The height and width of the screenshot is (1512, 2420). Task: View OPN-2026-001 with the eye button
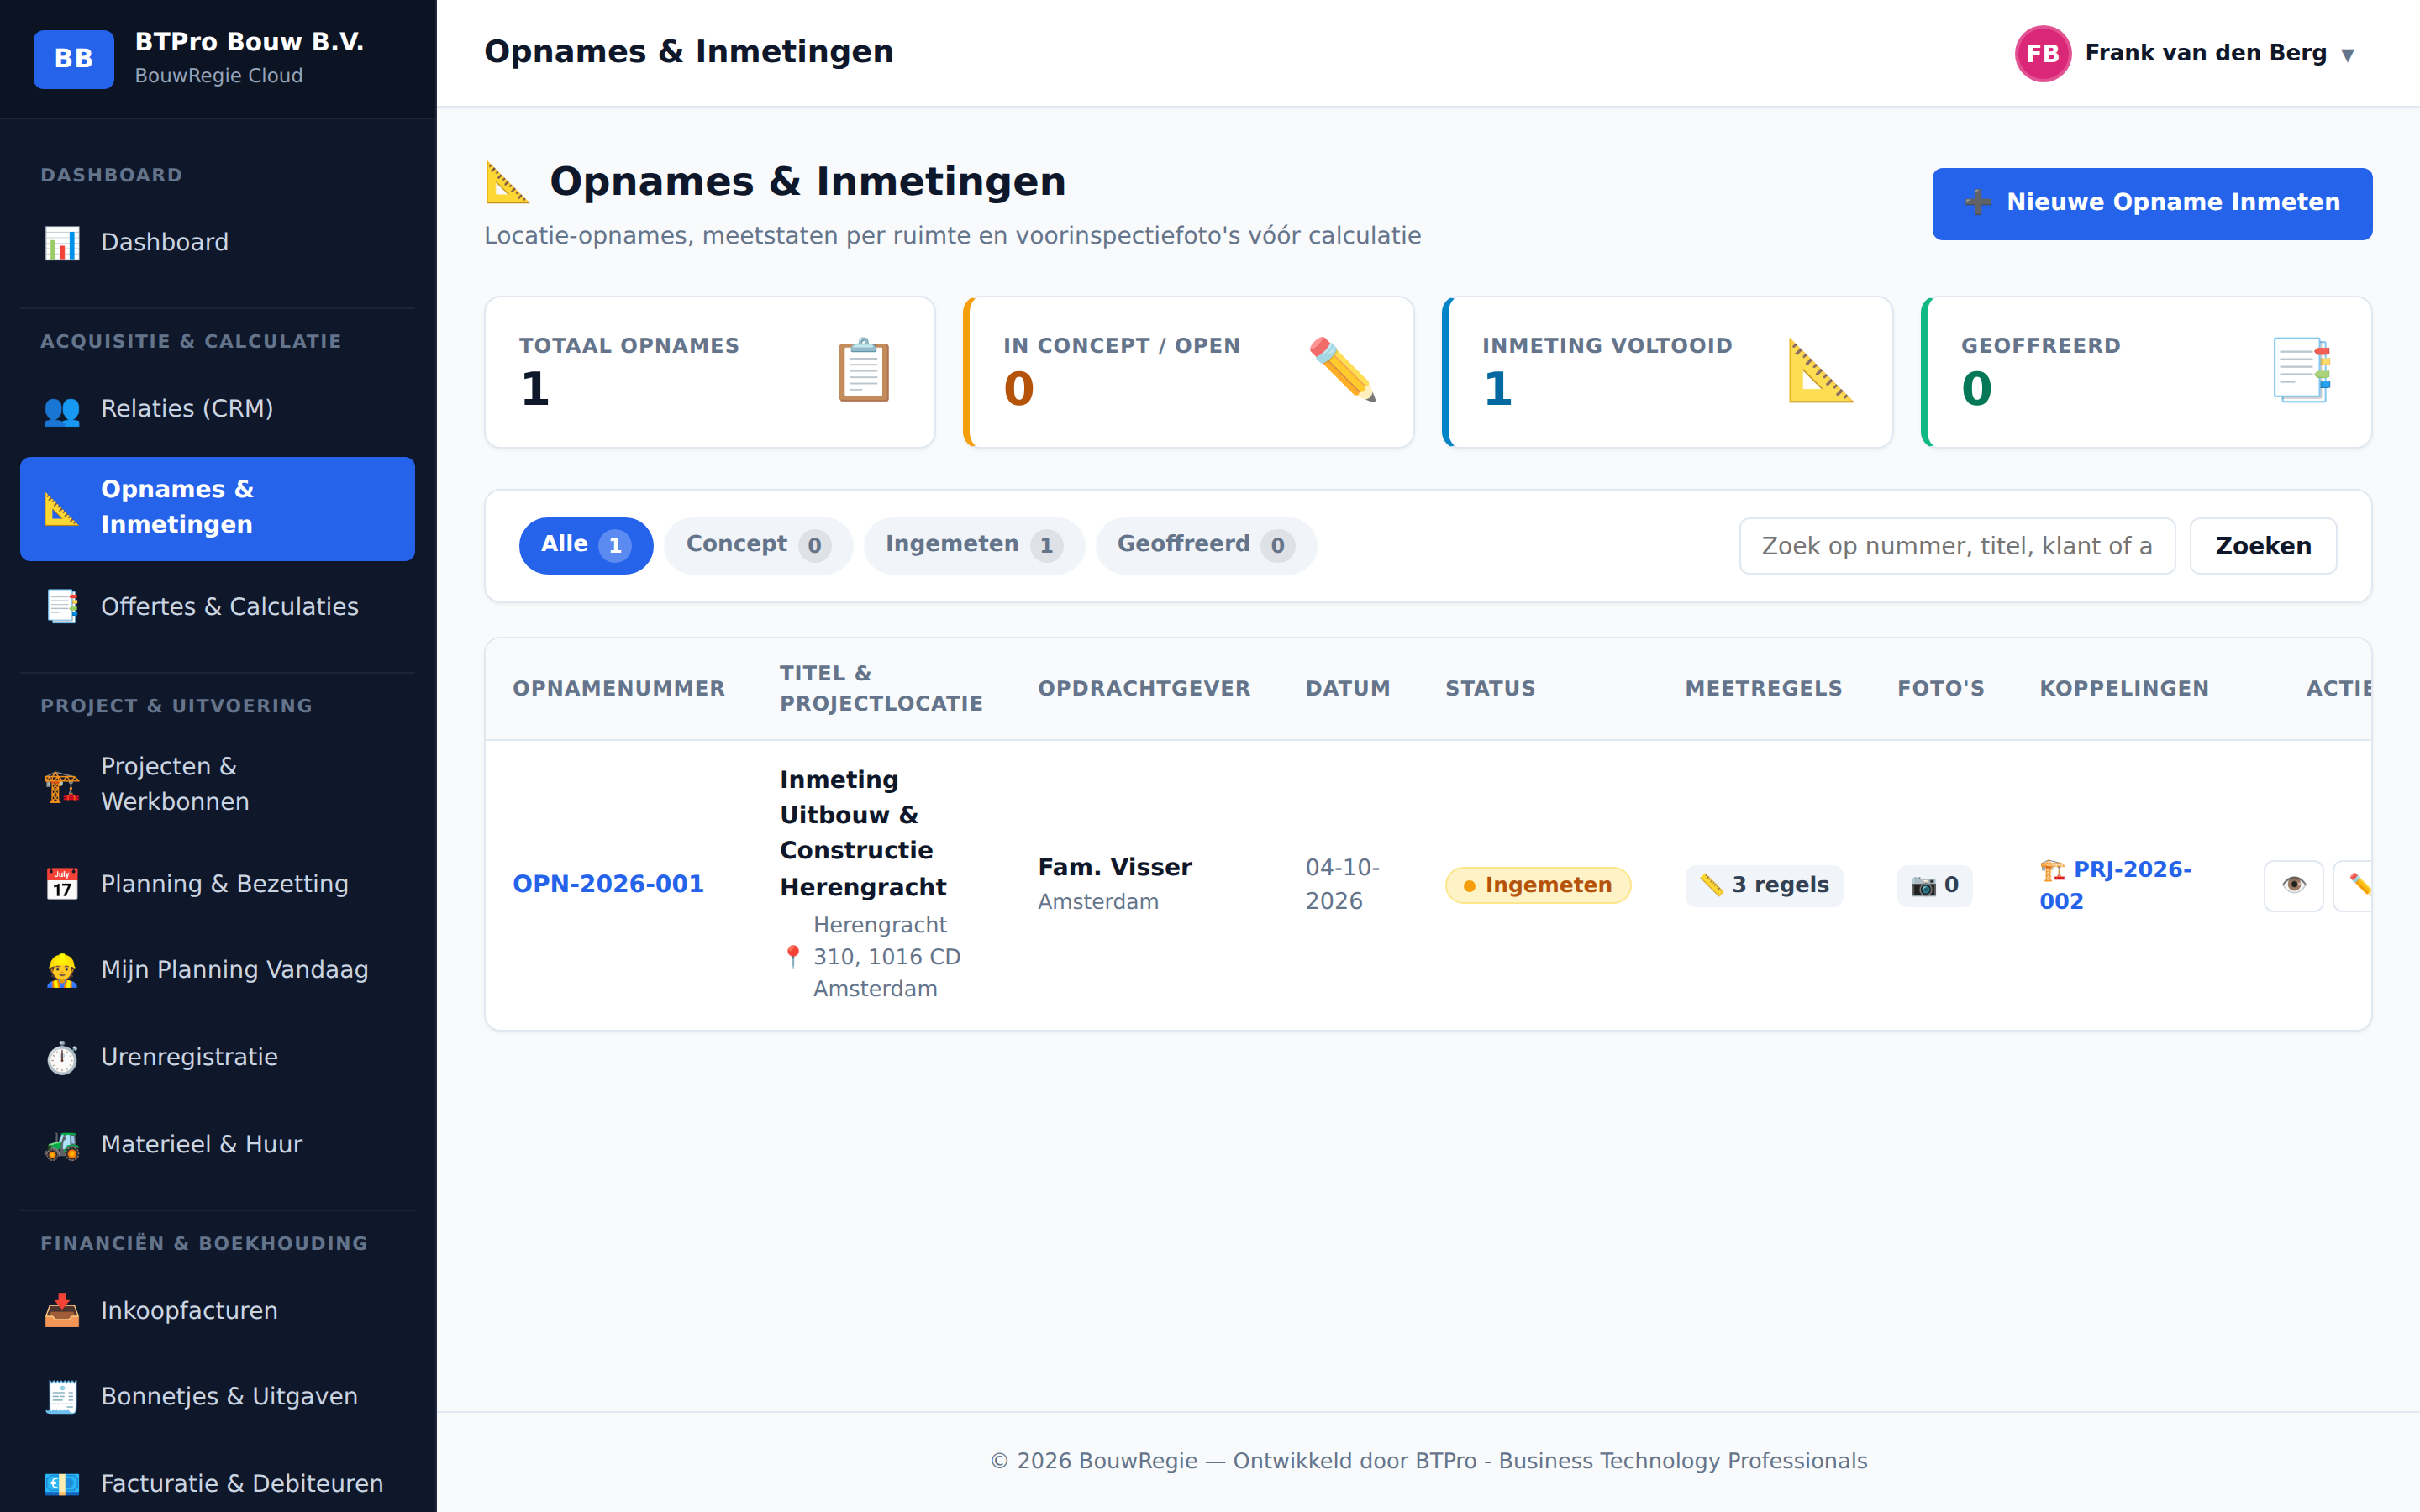(x=2294, y=886)
